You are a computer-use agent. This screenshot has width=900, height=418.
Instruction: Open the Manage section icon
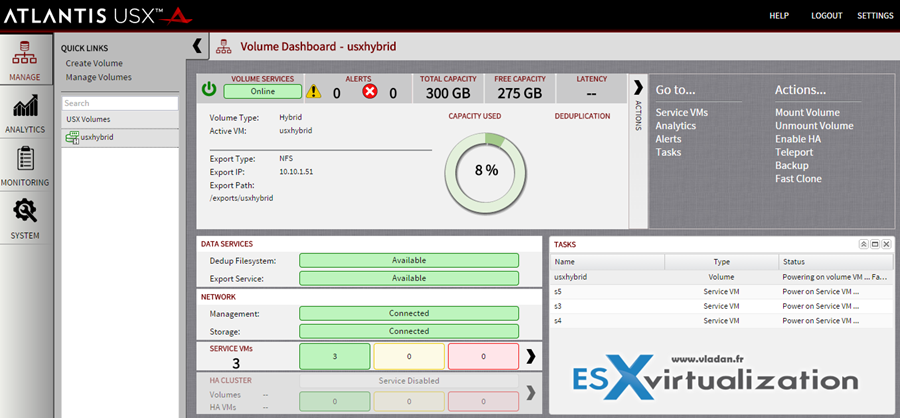25,52
